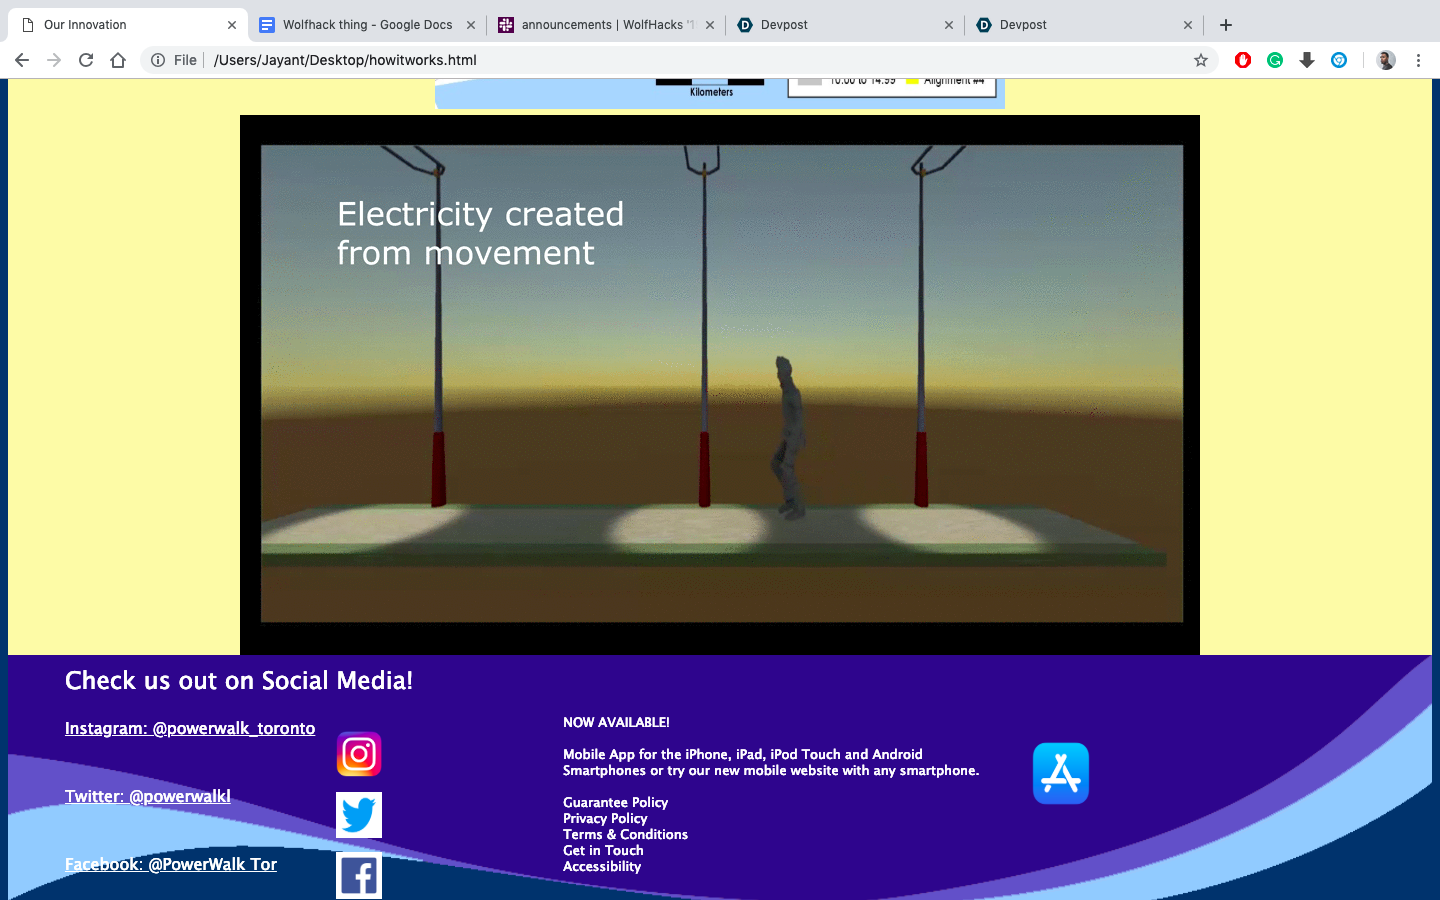
Task: Open a new browser tab
Action: (x=1226, y=25)
